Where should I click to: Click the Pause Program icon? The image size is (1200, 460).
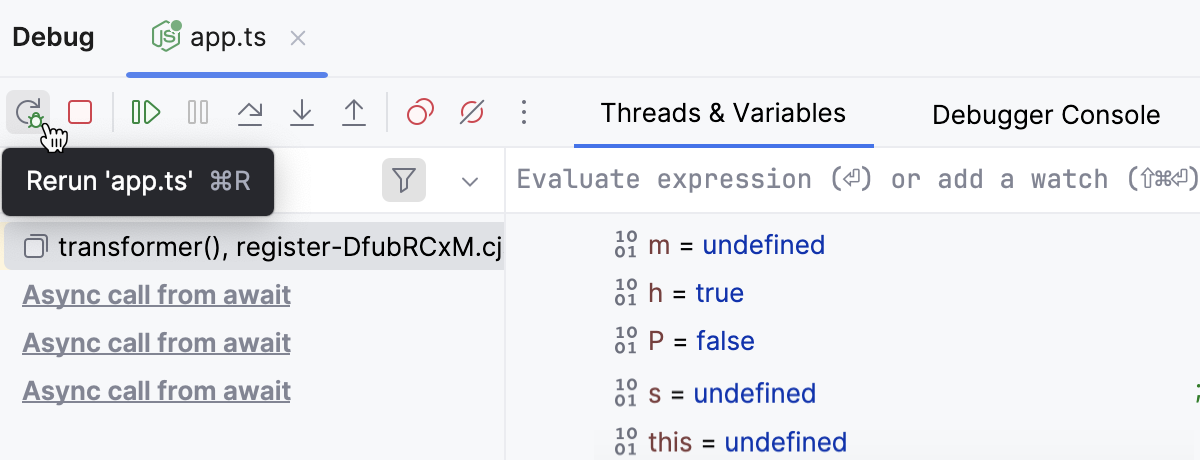click(198, 112)
